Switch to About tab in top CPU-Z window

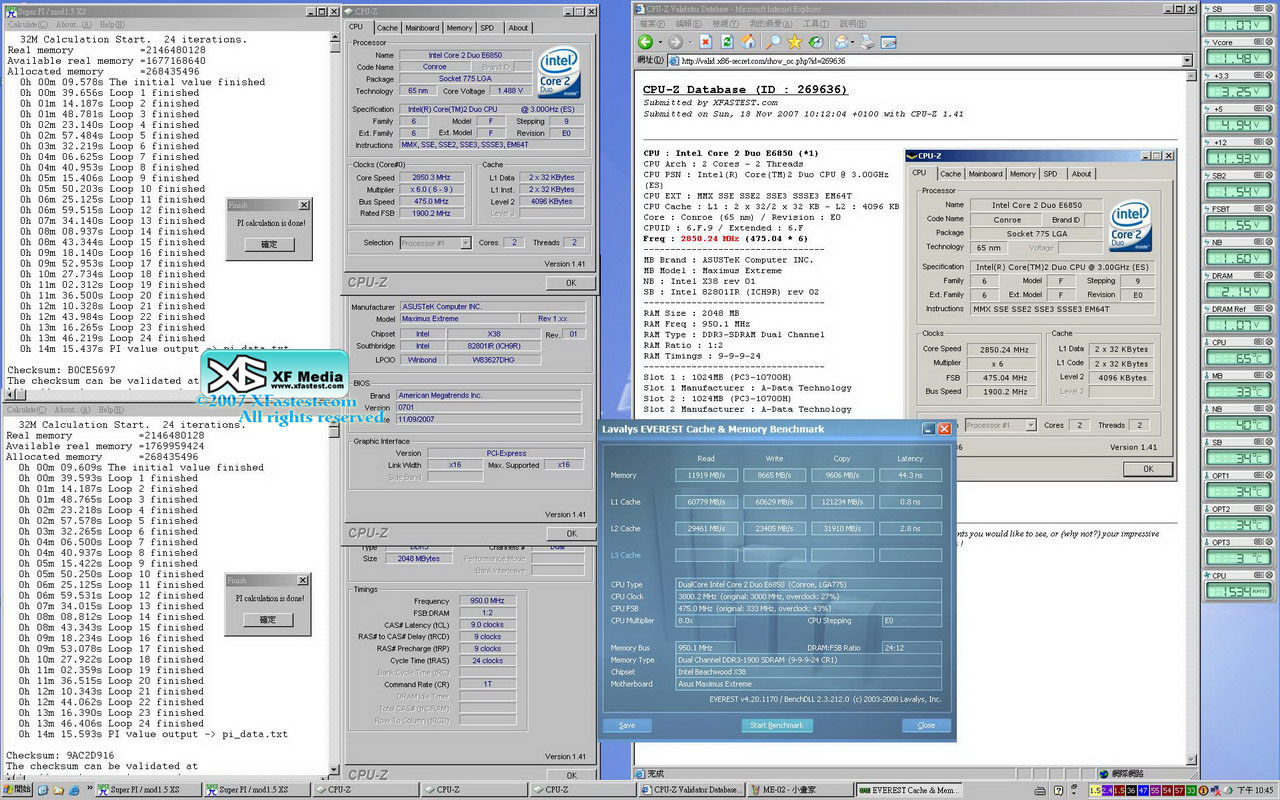click(518, 28)
